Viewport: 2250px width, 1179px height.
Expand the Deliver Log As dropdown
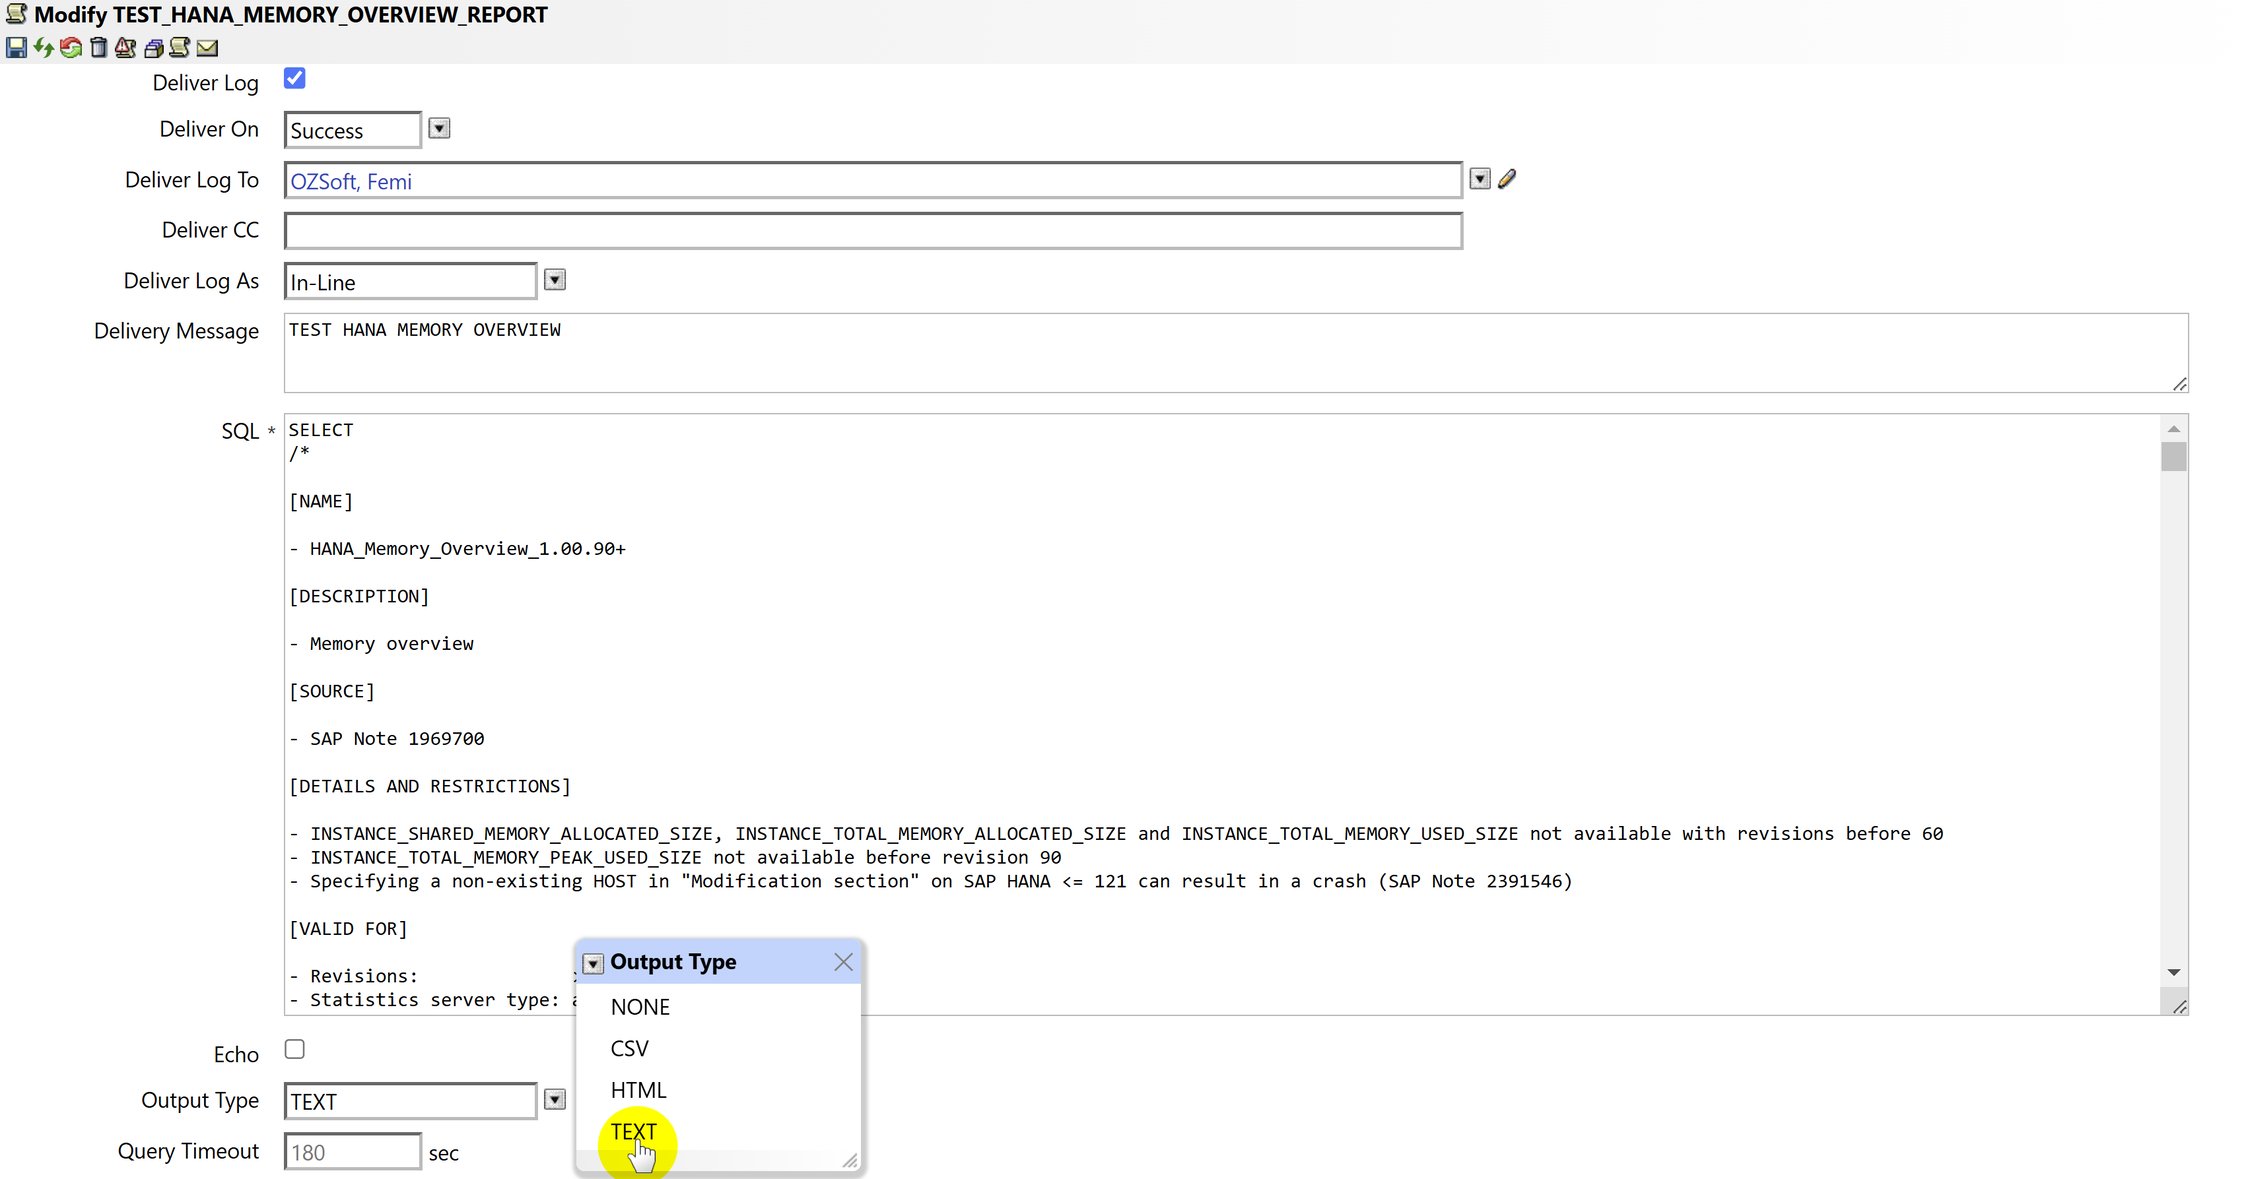point(555,280)
